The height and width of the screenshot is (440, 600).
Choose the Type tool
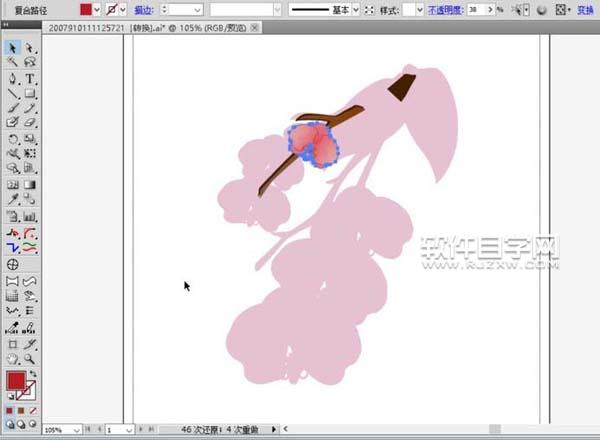coord(30,78)
